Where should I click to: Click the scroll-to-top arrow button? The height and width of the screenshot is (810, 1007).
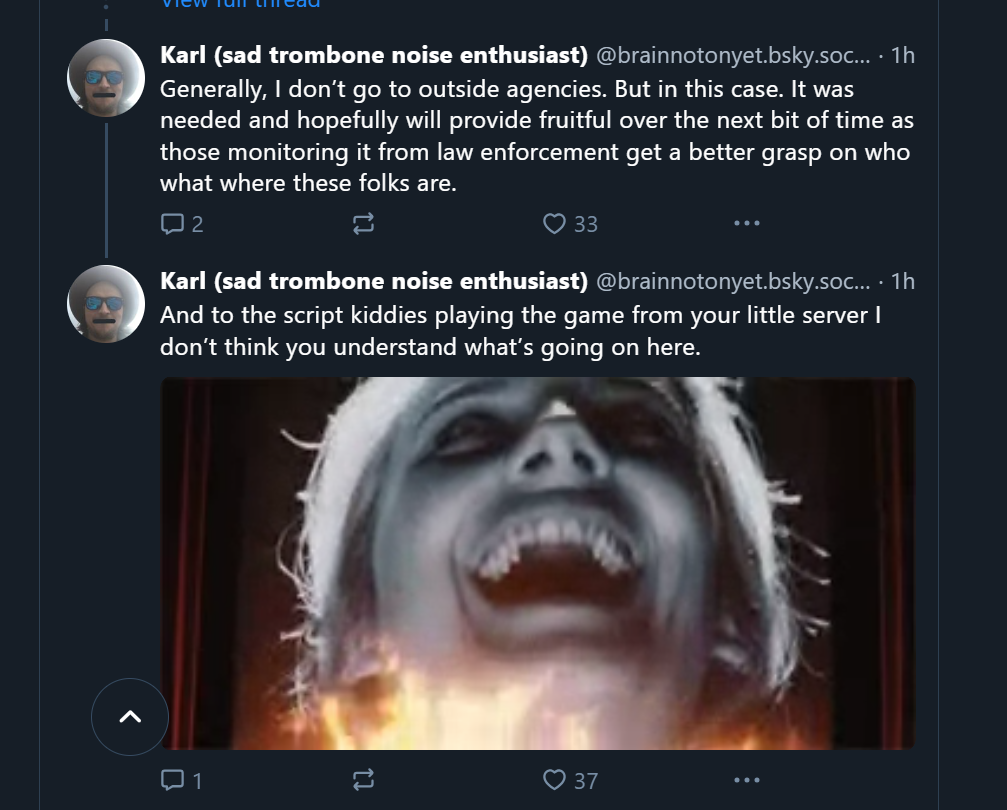coord(130,716)
